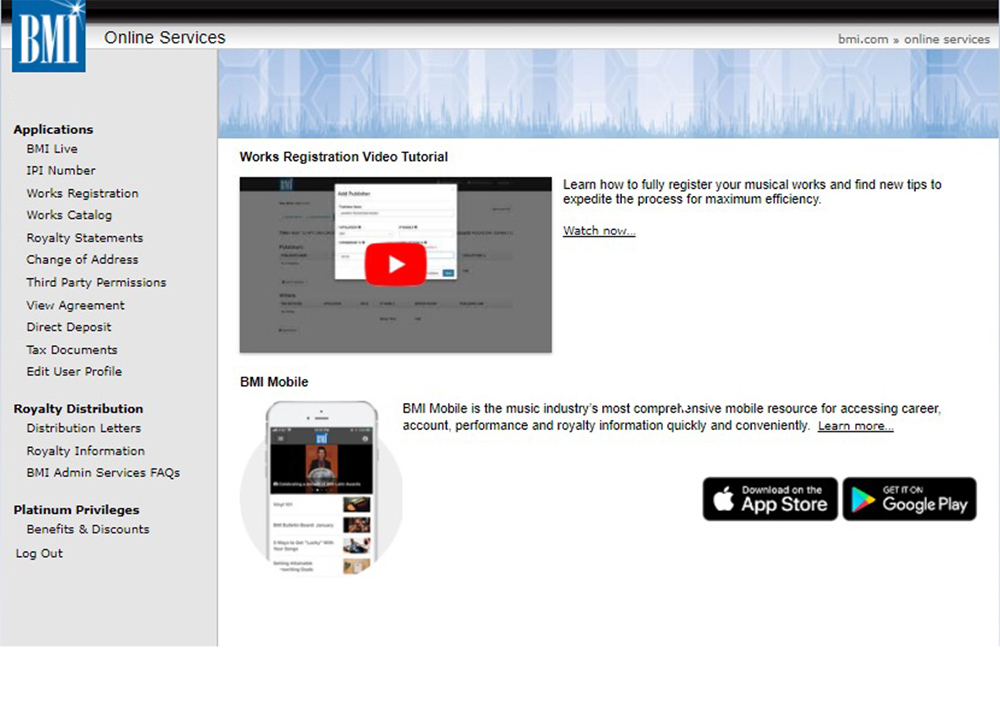
Task: Open the Change of Address page
Action: point(82,260)
